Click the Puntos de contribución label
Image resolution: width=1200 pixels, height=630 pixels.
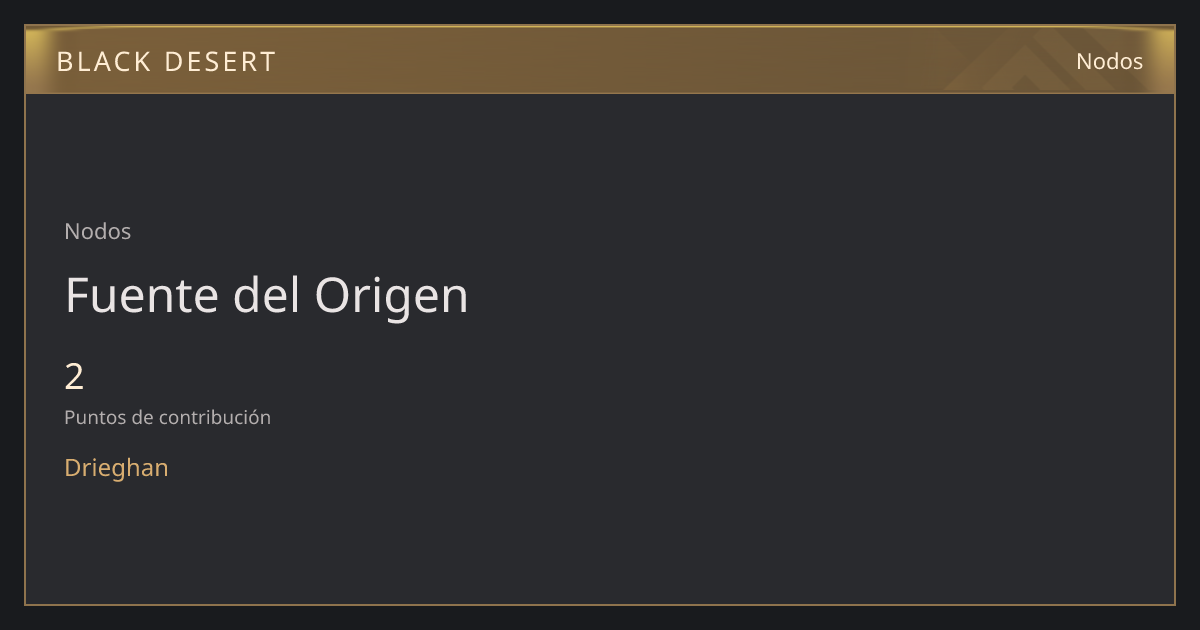[x=167, y=417]
